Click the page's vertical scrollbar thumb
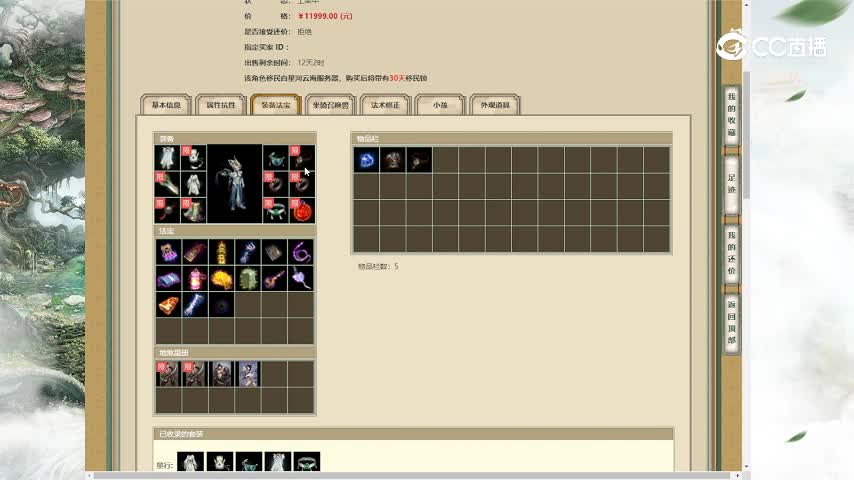This screenshot has height=480, width=854. pyautogui.click(x=747, y=133)
